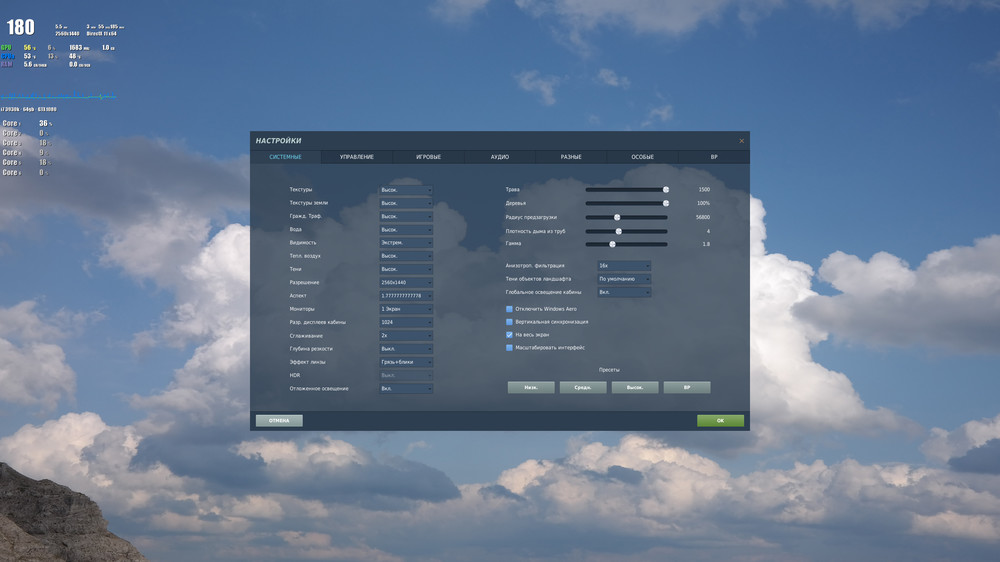Screen dimensions: 1000x562
Task: Open the Тени объектов ландшафта dropdown
Action: click(x=624, y=279)
